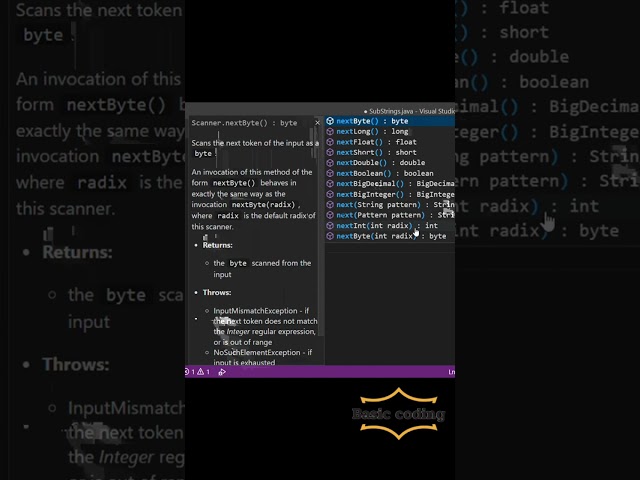Click InputMismatchException text in docs
The height and width of the screenshot is (480, 640).
(x=255, y=311)
